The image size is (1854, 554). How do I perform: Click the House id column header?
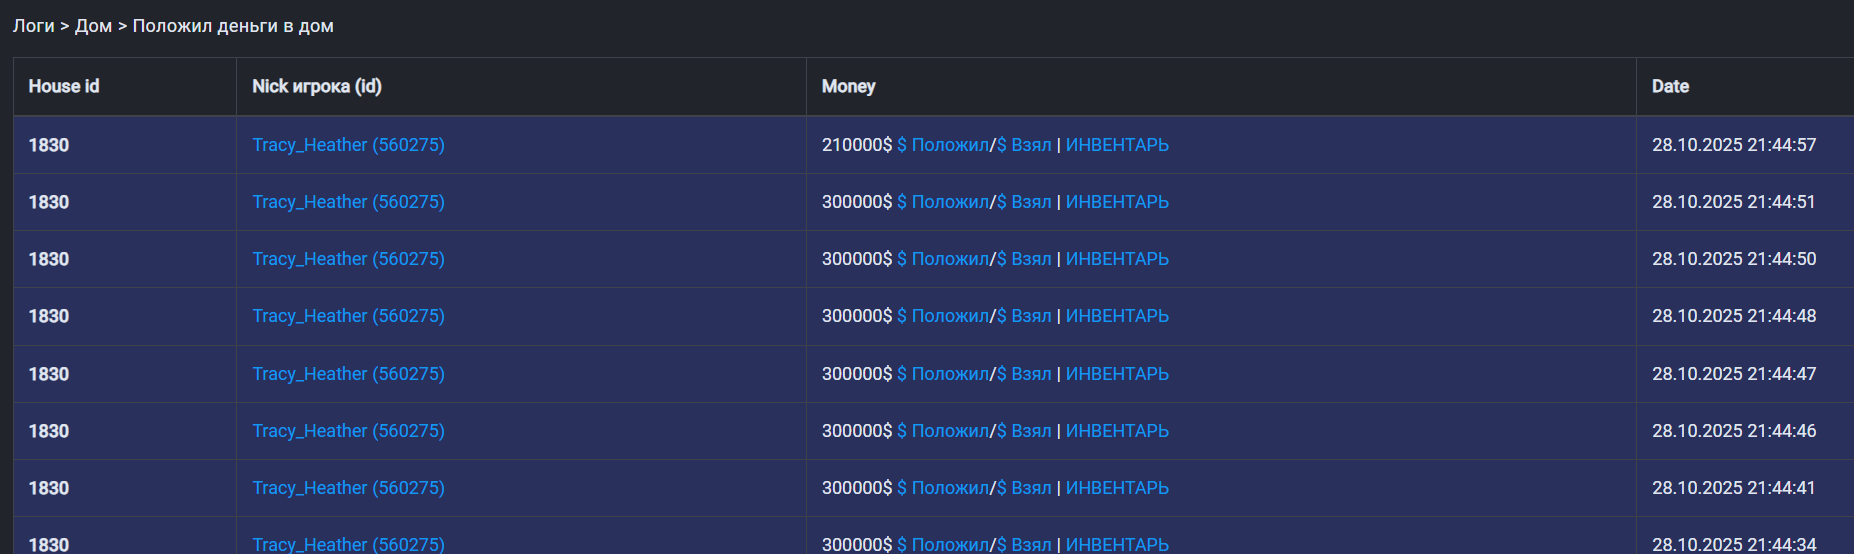tap(64, 87)
